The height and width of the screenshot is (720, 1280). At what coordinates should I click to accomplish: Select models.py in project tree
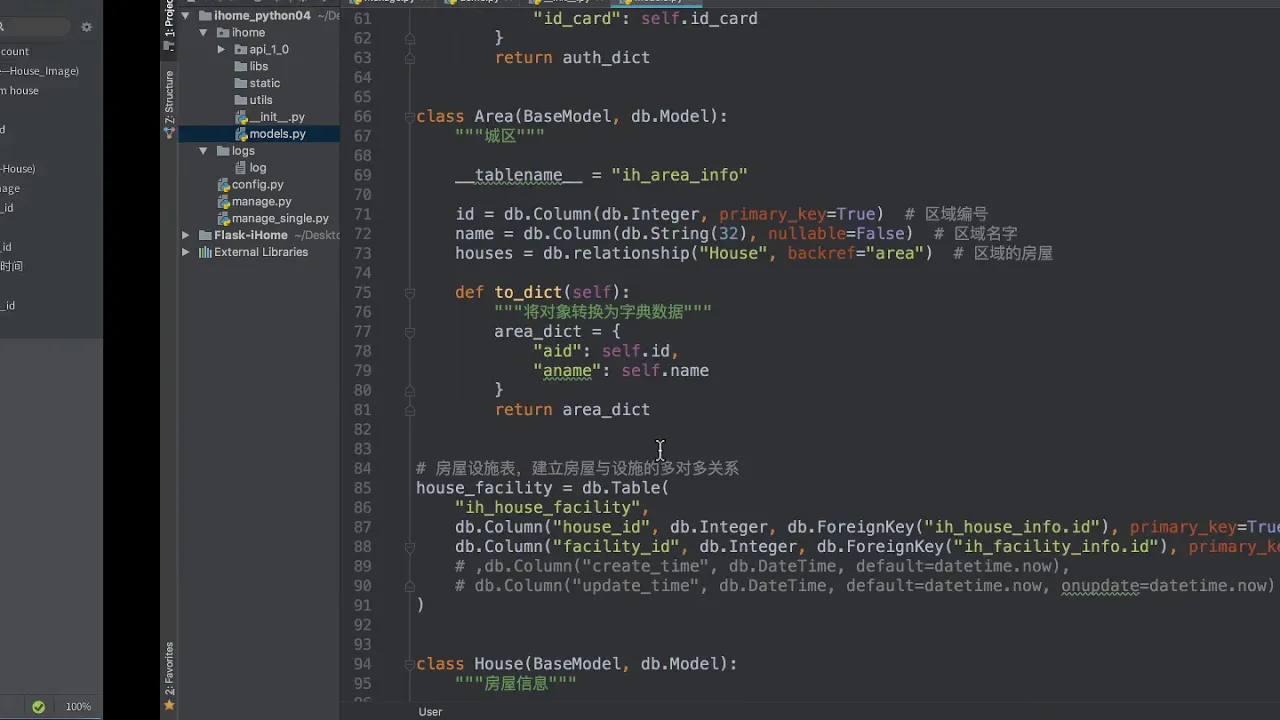click(277, 134)
